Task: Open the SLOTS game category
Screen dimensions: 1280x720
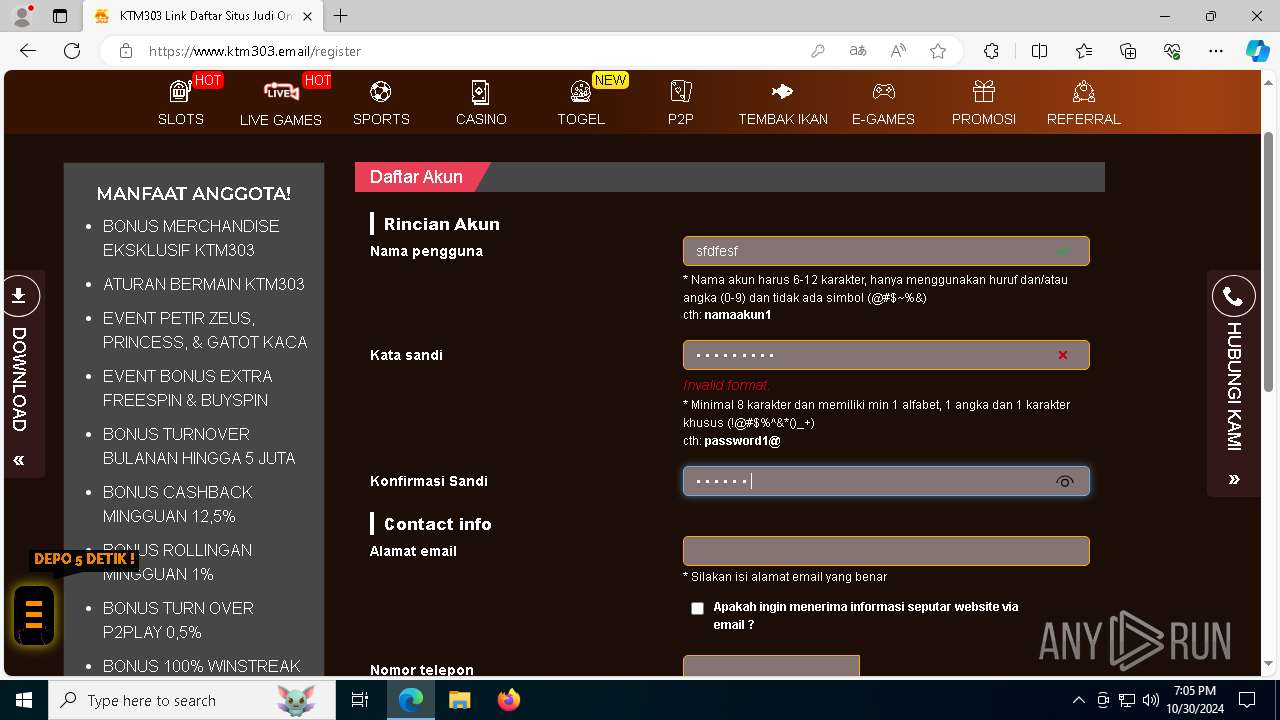Action: click(181, 103)
